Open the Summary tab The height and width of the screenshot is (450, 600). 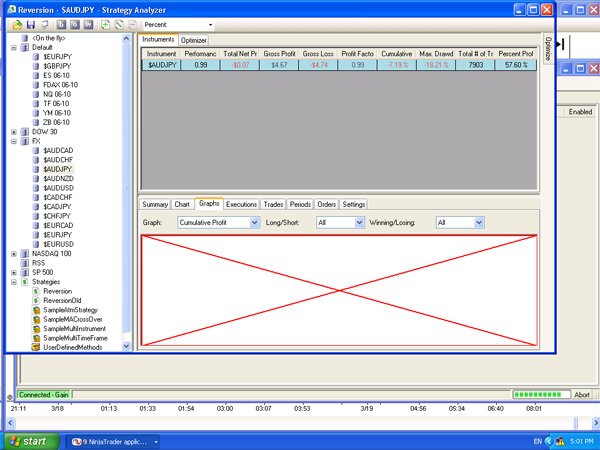155,204
